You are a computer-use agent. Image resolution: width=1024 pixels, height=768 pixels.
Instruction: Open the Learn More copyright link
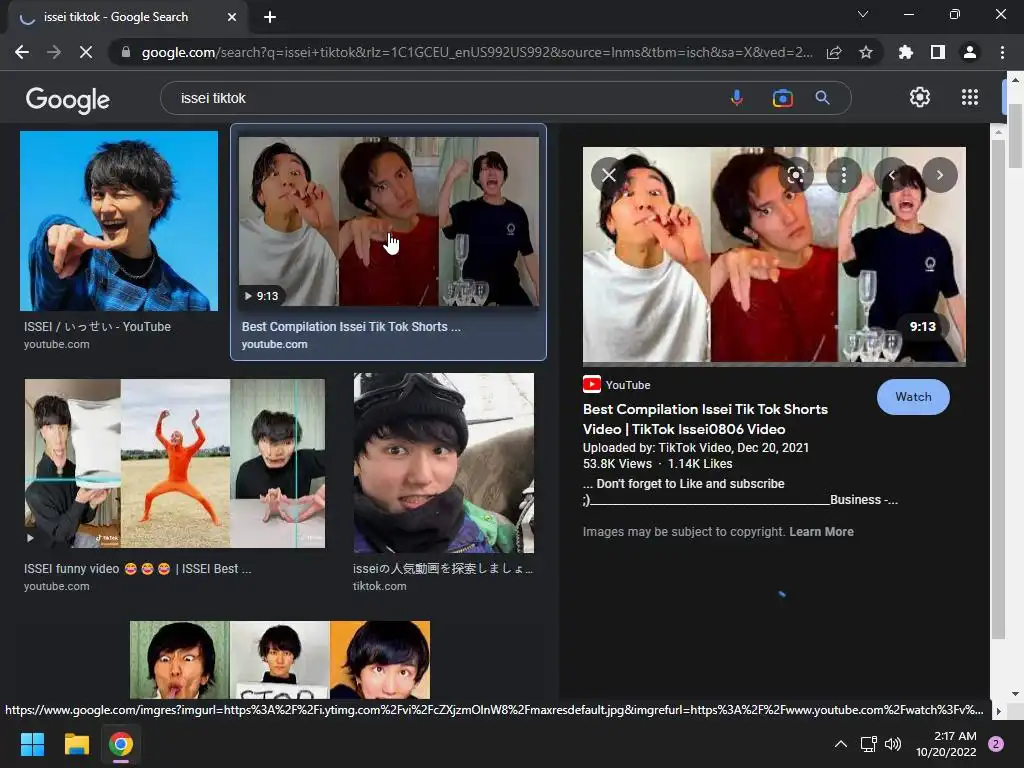[x=821, y=532]
